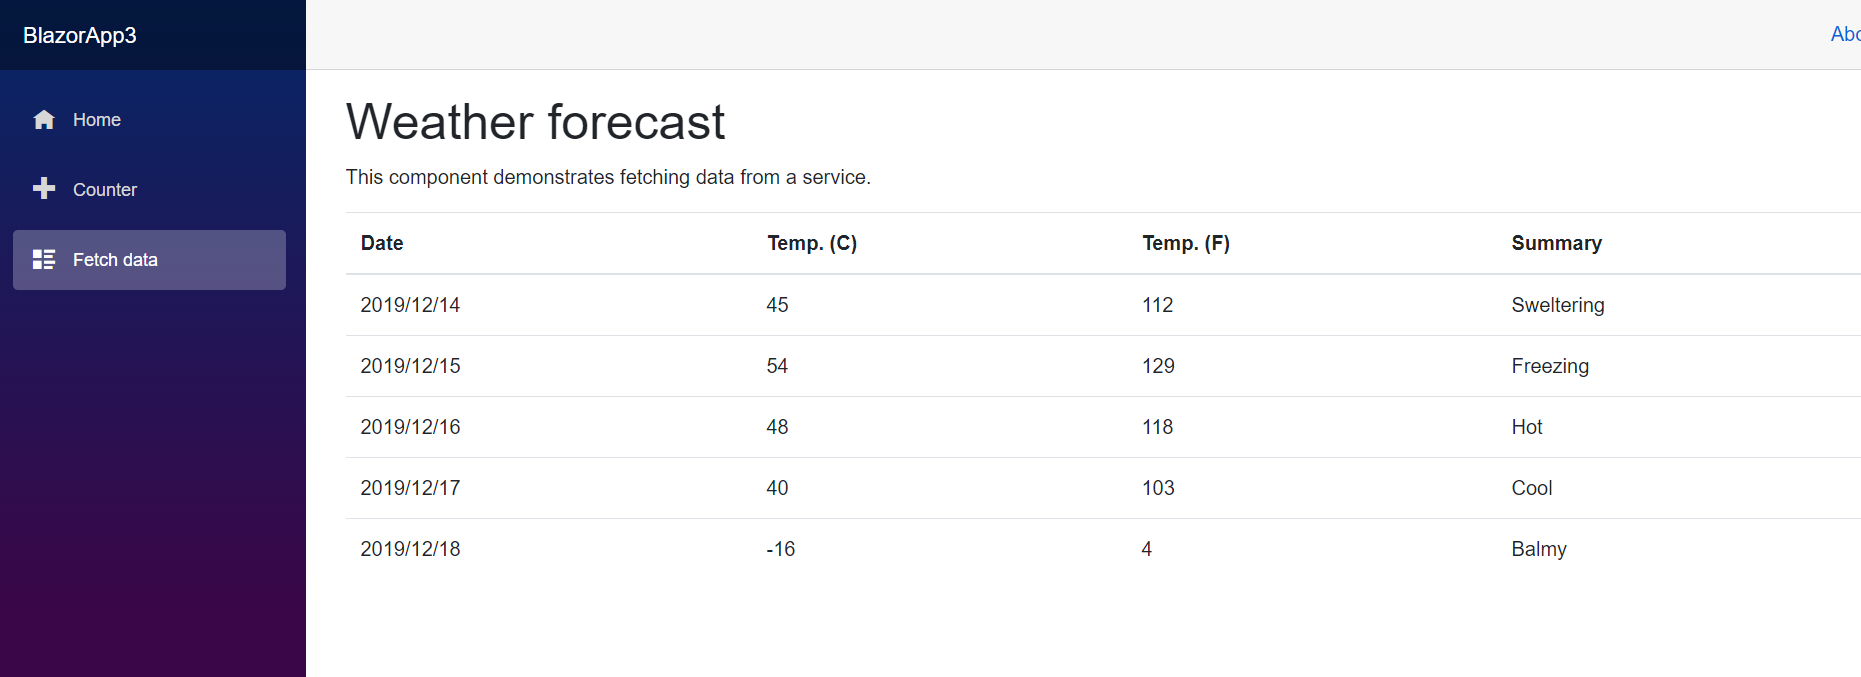The height and width of the screenshot is (677, 1861).
Task: Go to the Counter page
Action: (104, 190)
